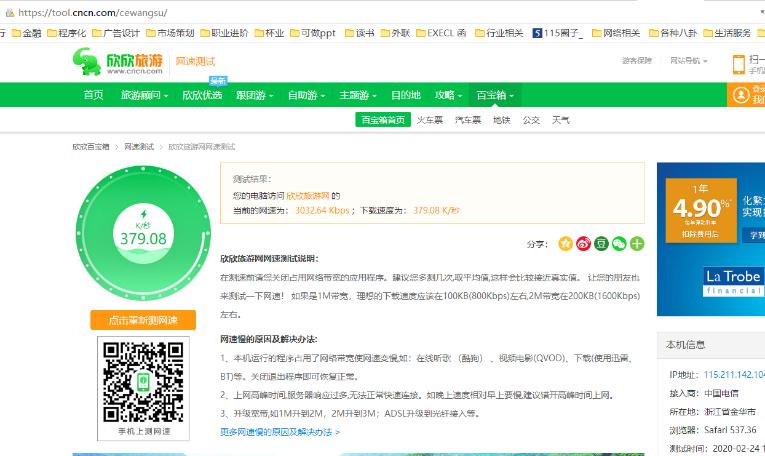Image resolution: width=765 pixels, height=456 pixels.
Task: Expand the 主题游 dropdown menu
Action: point(358,95)
